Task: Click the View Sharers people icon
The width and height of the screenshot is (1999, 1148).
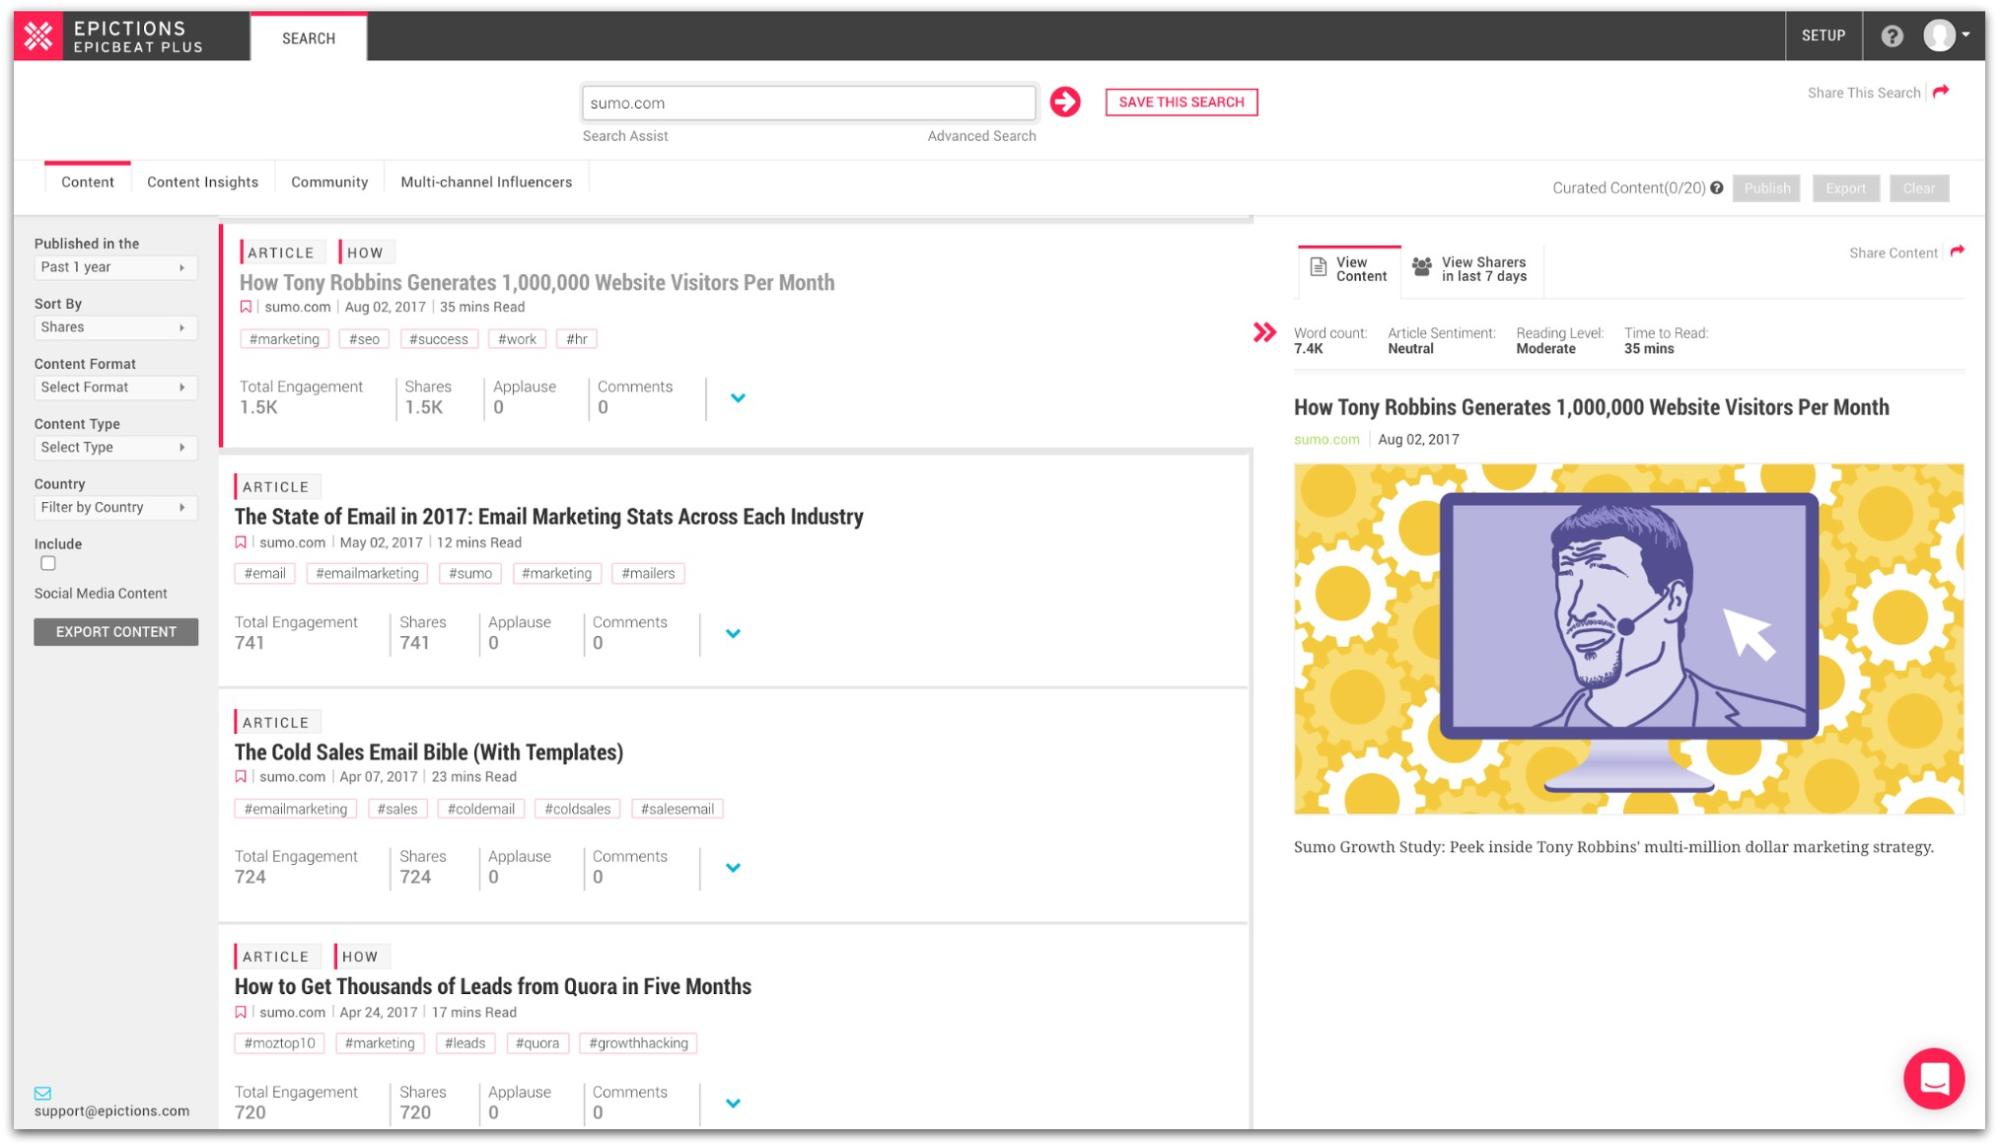Action: click(1421, 266)
